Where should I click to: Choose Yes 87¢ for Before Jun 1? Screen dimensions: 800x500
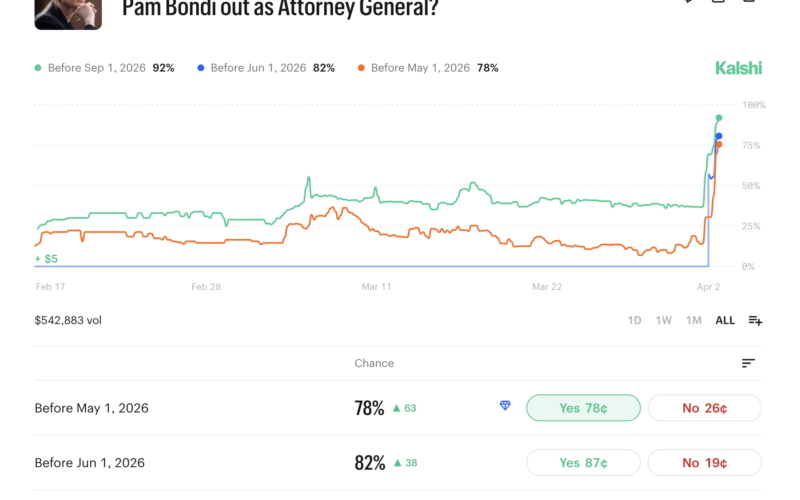tap(584, 463)
